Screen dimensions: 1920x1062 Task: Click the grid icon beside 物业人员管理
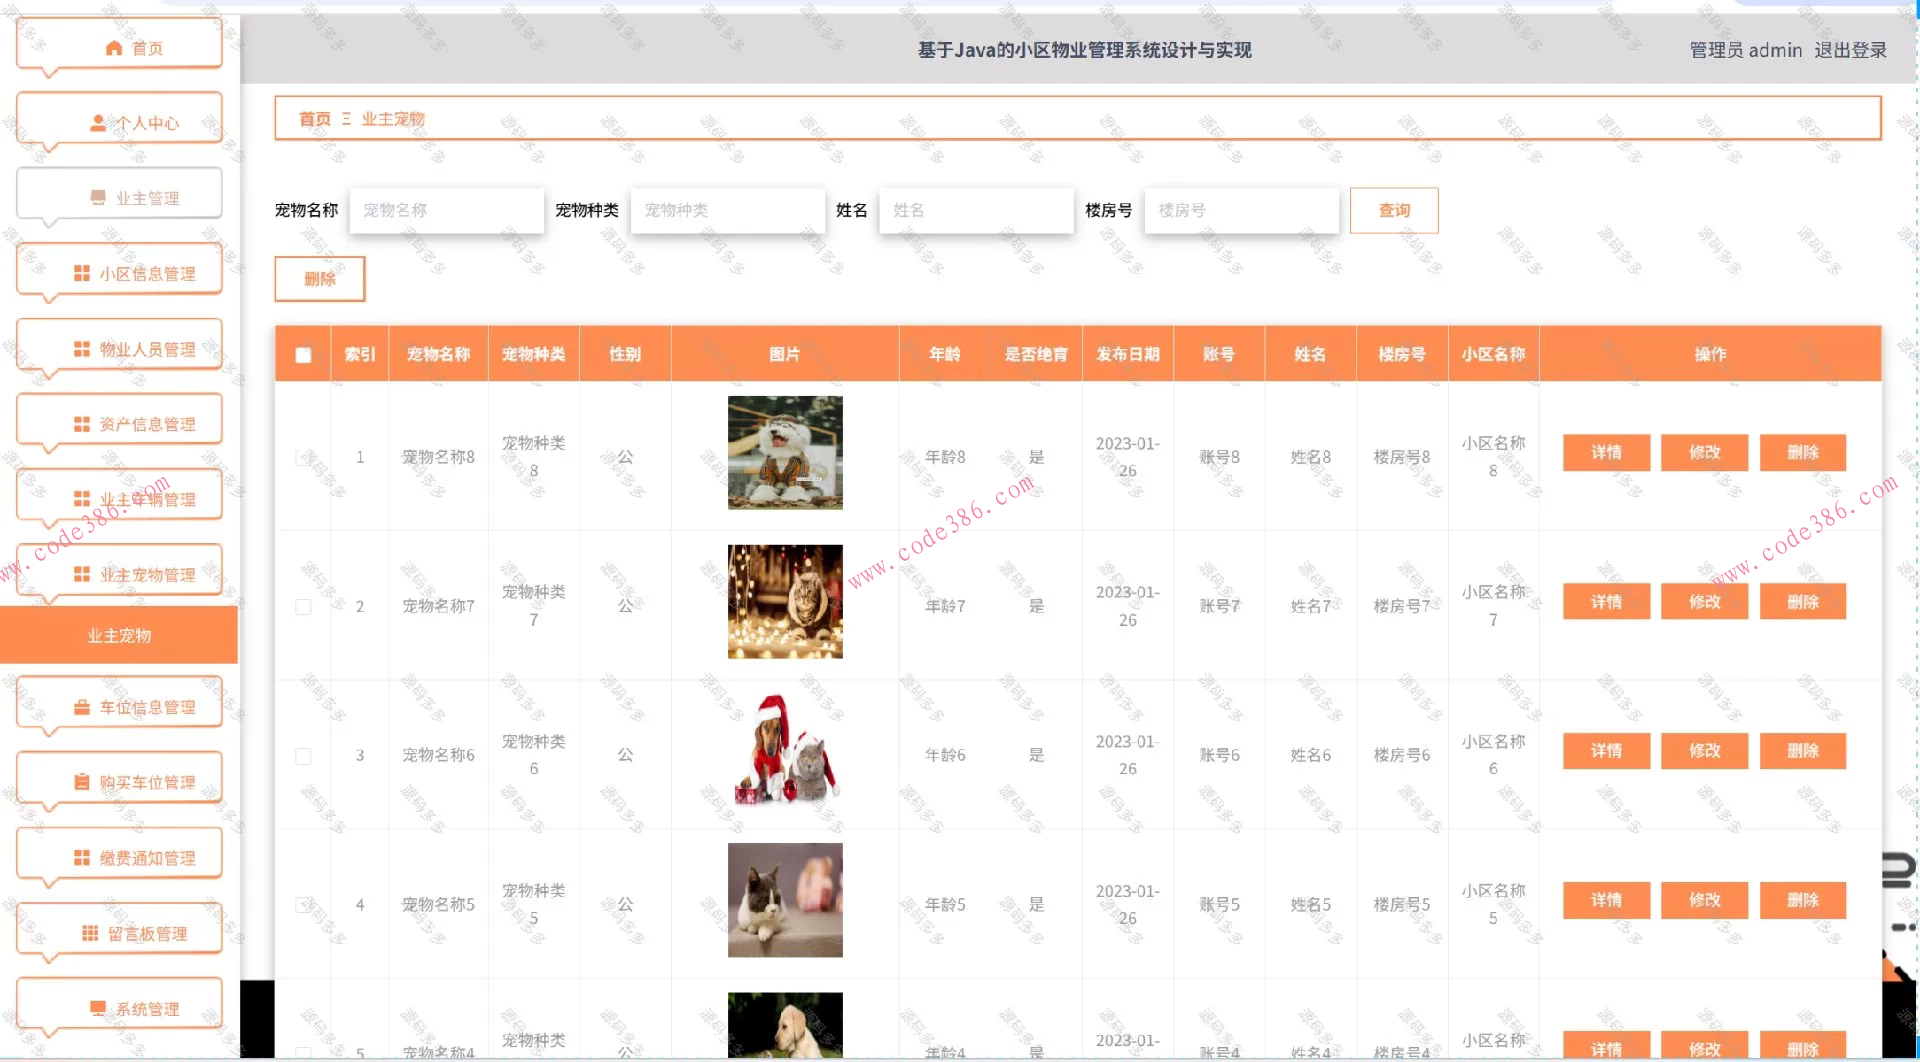[x=82, y=349]
